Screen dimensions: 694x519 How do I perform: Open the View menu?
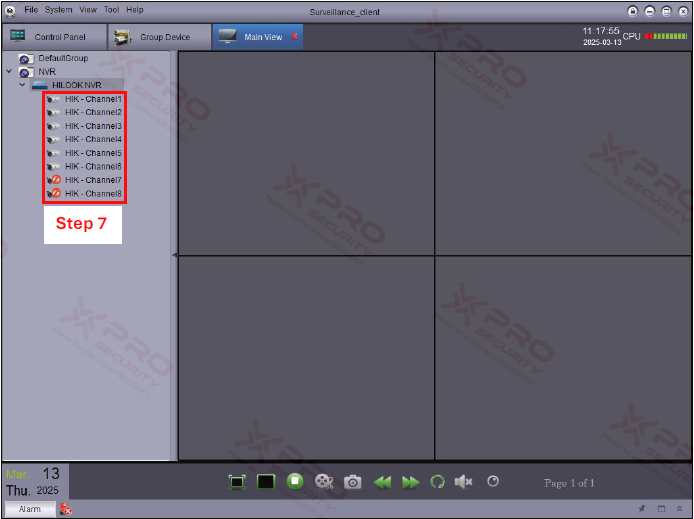tap(88, 10)
